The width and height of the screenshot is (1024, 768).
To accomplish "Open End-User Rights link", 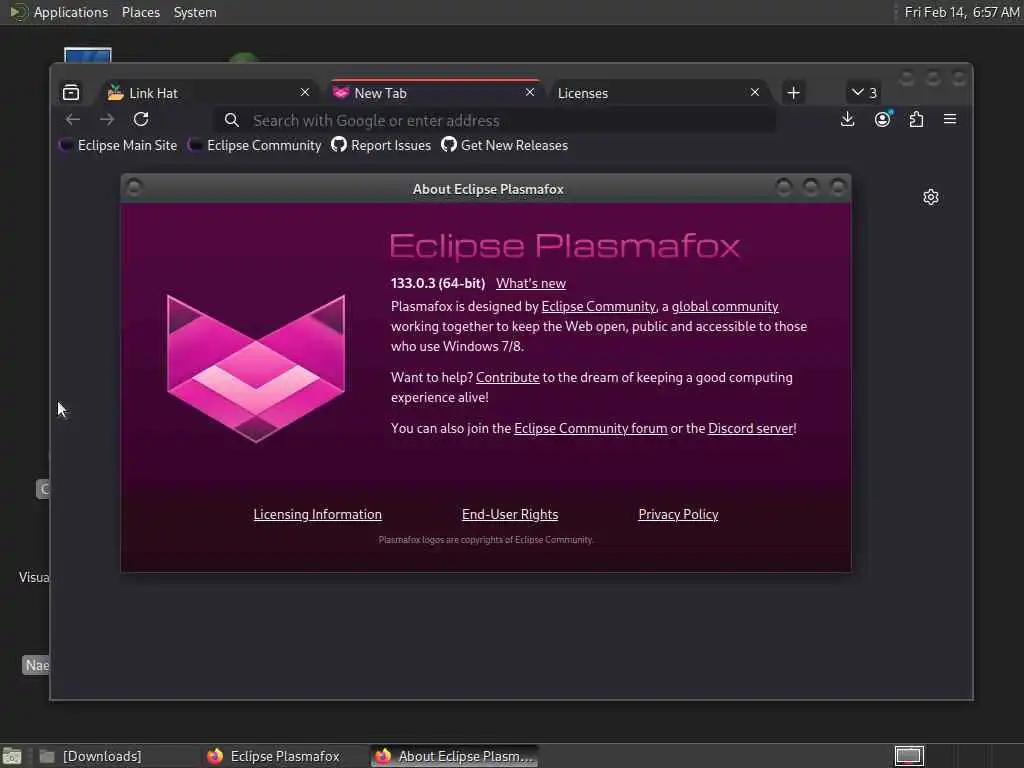I will click(x=510, y=514).
